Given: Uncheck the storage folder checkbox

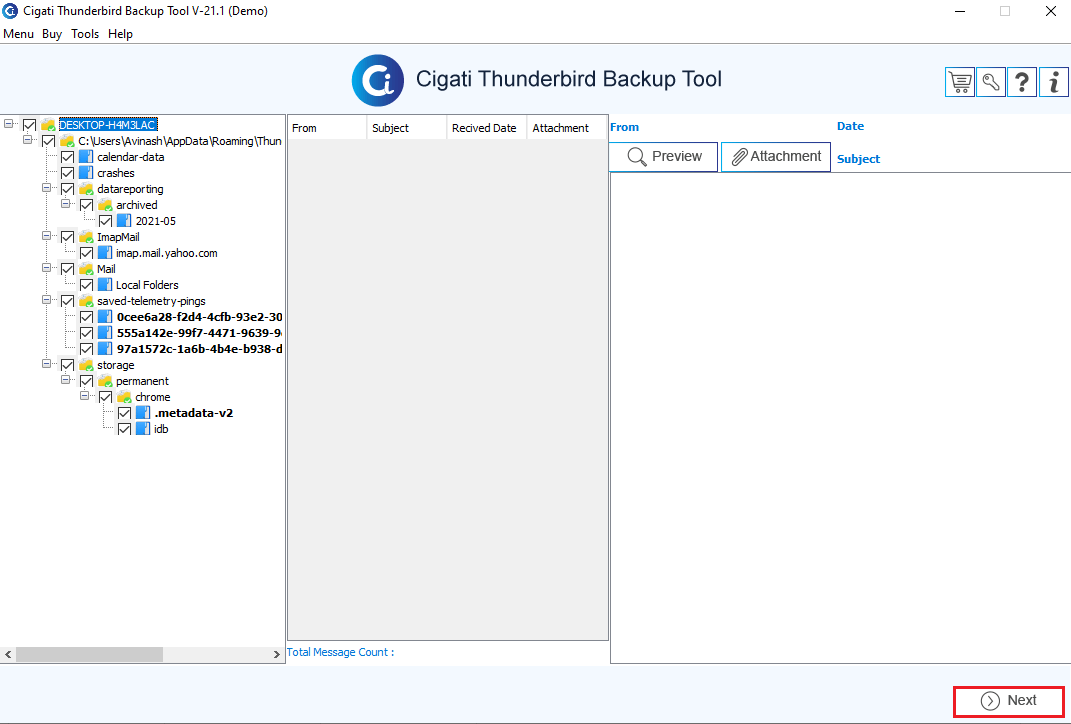Looking at the screenshot, I should coord(68,365).
